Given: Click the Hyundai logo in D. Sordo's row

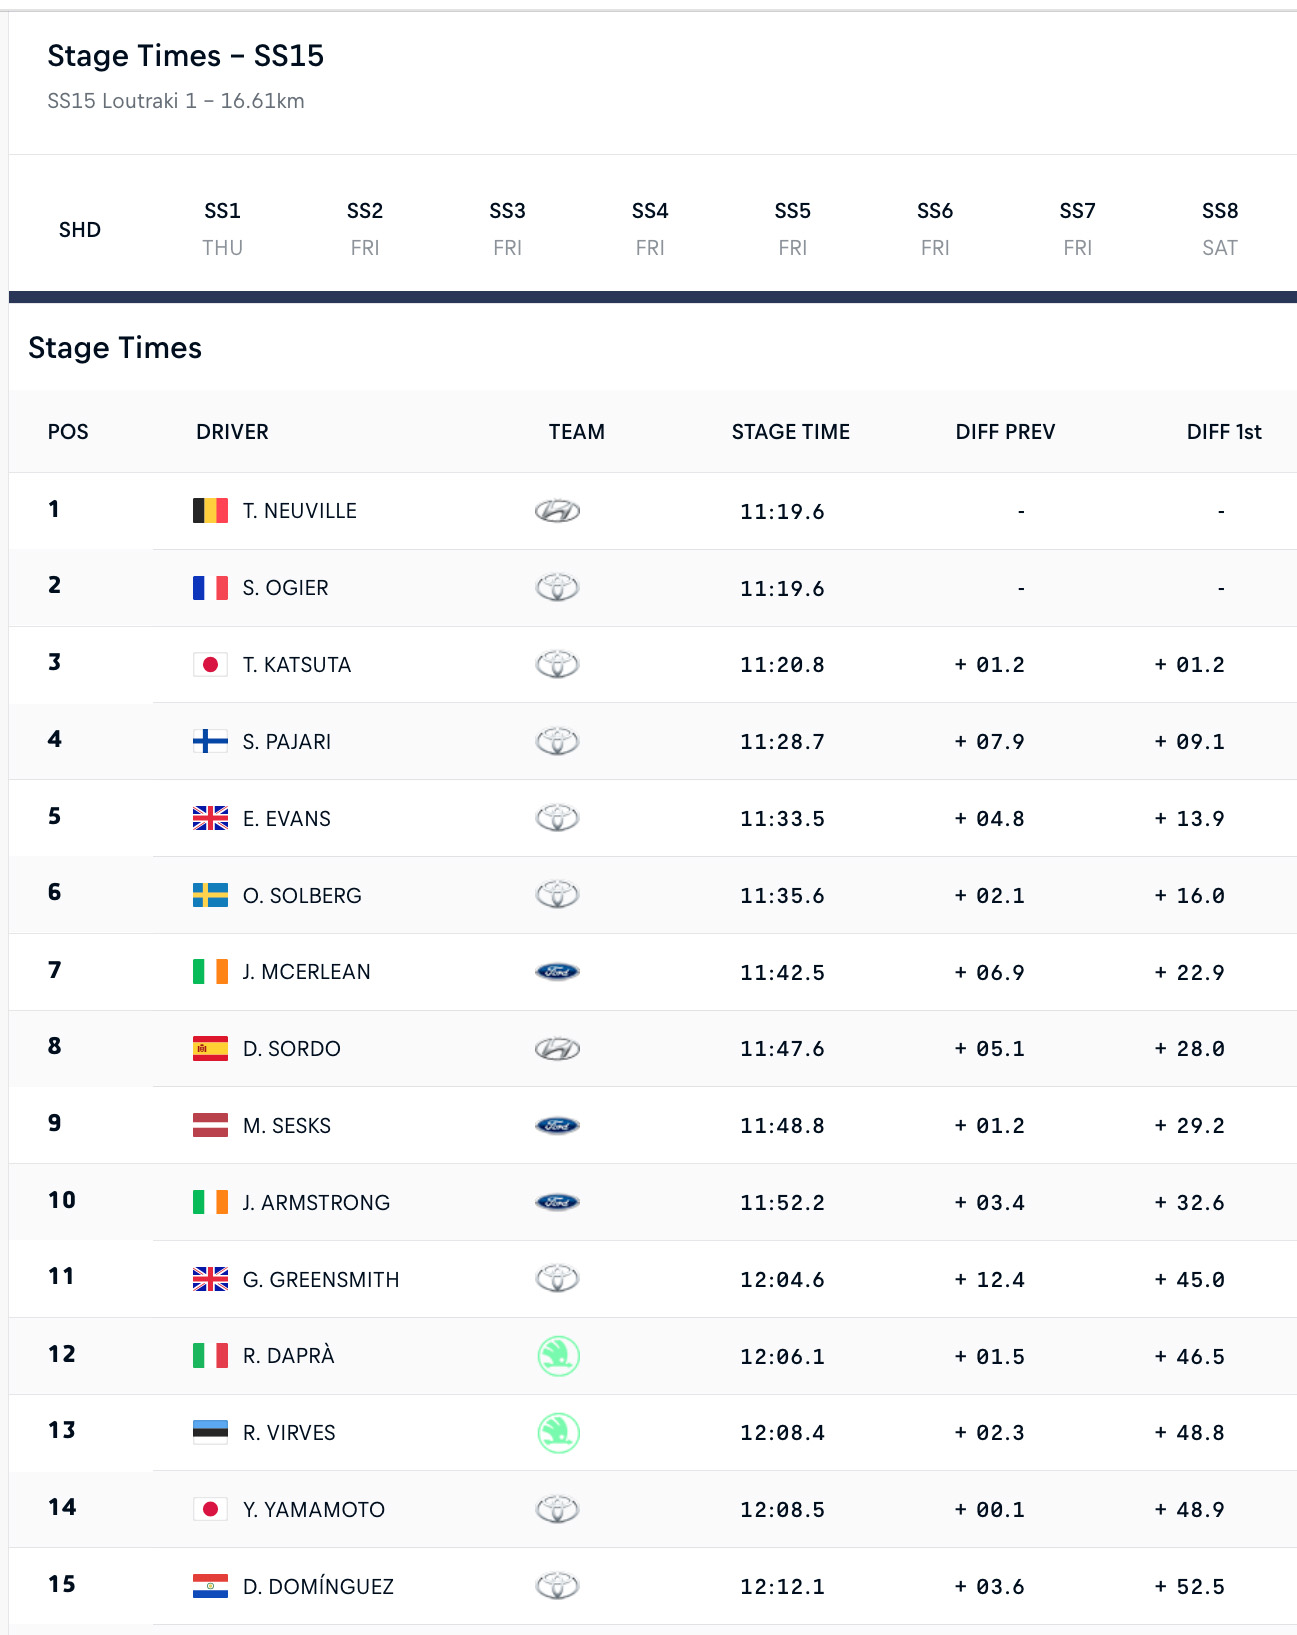Looking at the screenshot, I should [x=557, y=1049].
